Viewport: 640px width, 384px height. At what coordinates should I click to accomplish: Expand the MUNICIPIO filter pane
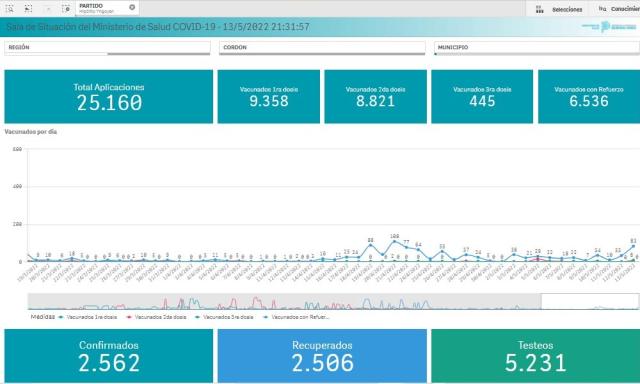(537, 47)
